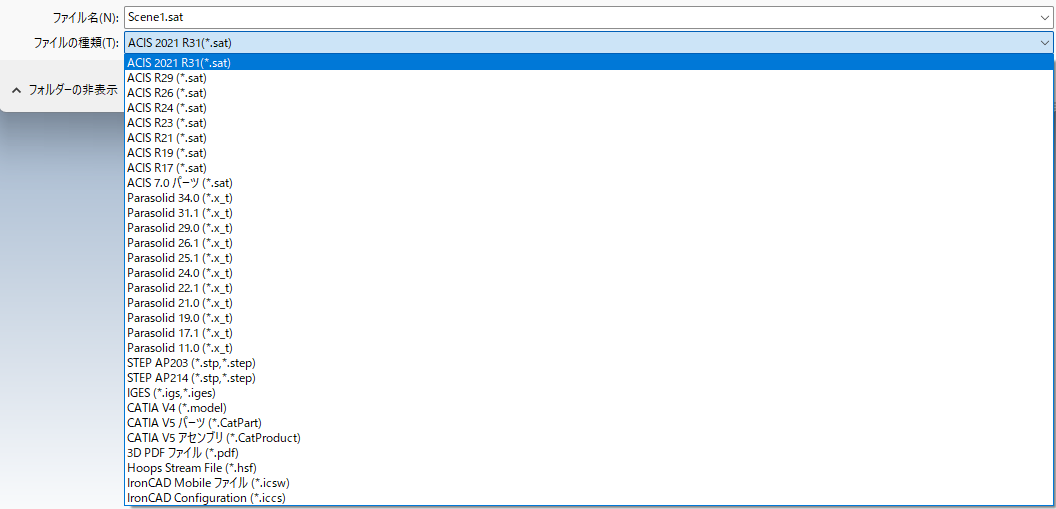Choose ACIS R29 (*.sat) format

pos(167,78)
